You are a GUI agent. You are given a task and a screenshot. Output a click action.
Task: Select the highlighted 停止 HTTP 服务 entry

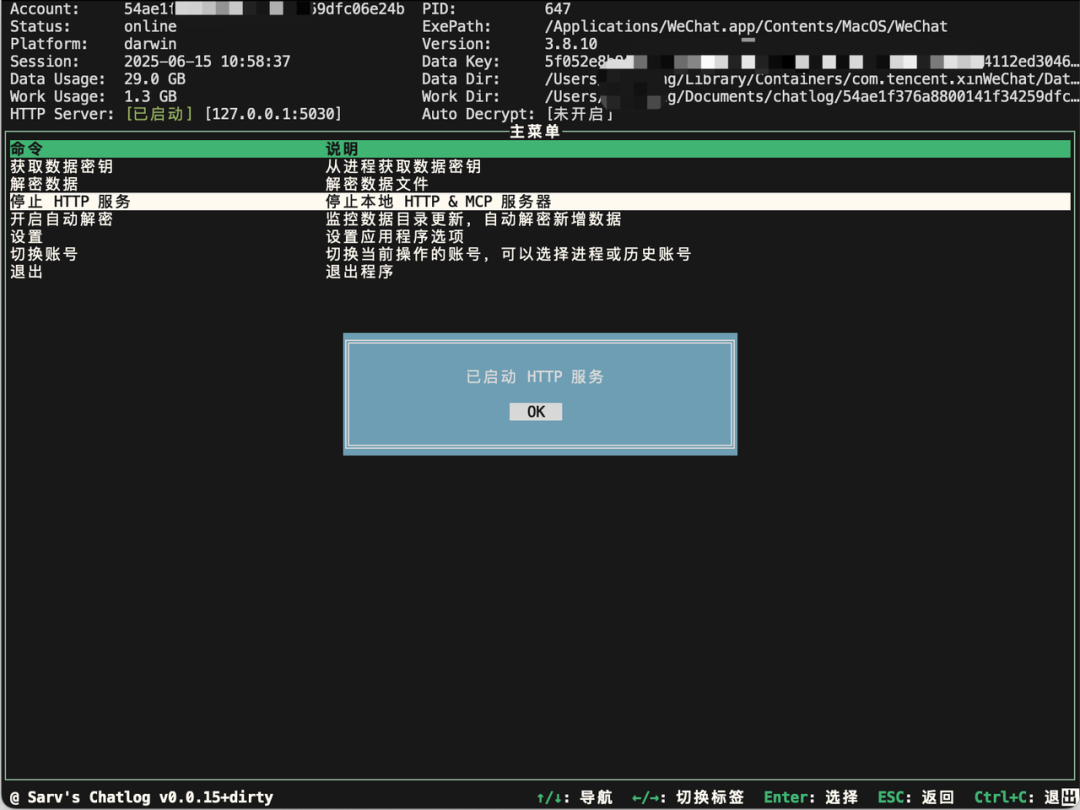(x=72, y=201)
